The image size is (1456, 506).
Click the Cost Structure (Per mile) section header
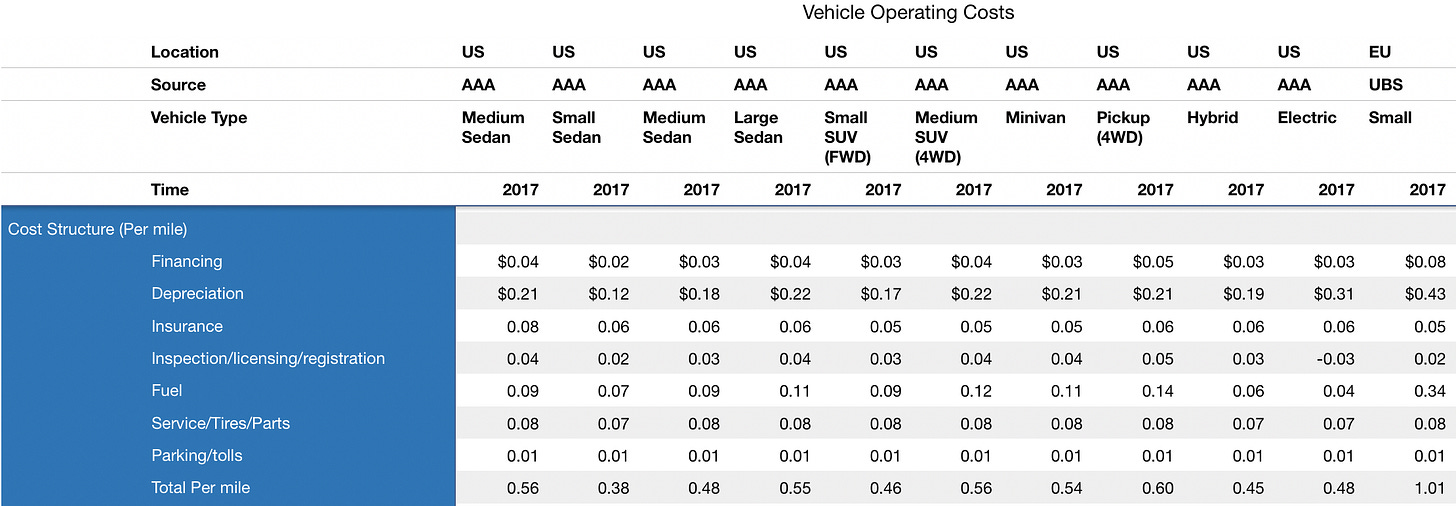click(x=97, y=229)
